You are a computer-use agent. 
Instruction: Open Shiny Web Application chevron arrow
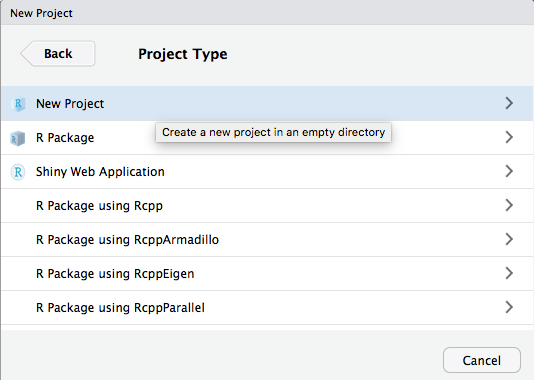509,171
